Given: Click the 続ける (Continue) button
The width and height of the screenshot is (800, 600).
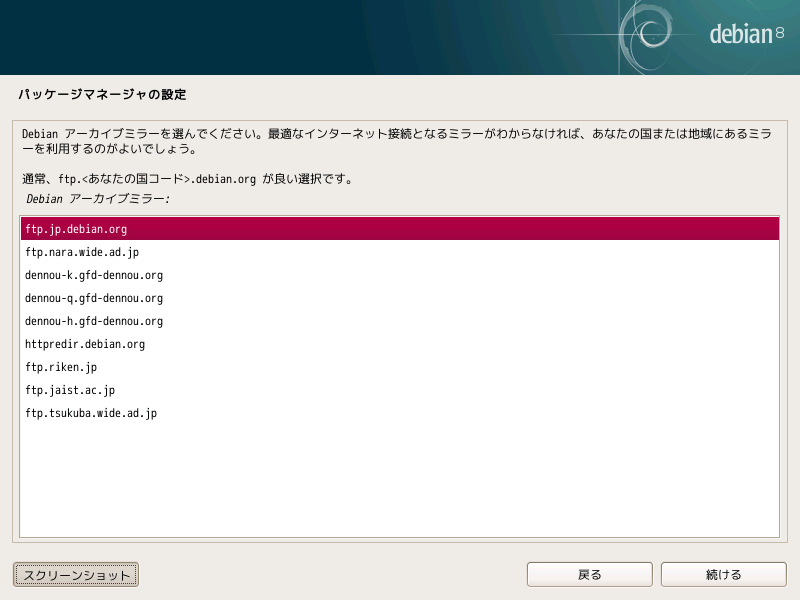Looking at the screenshot, I should point(724,574).
